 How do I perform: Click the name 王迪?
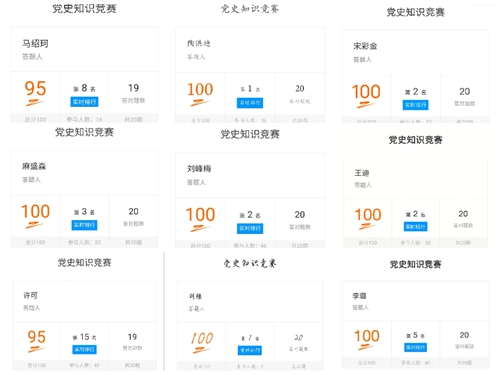pos(362,173)
